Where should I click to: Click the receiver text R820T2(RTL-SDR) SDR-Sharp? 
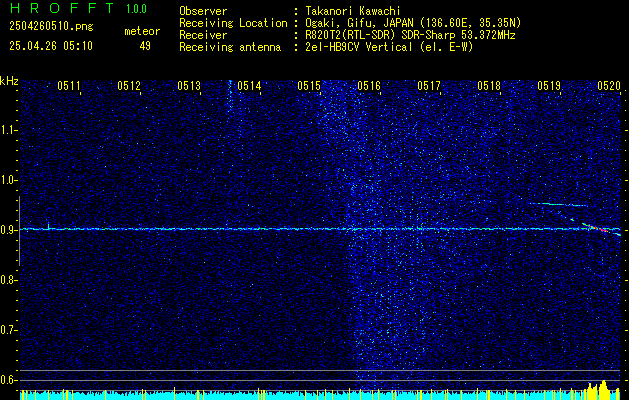click(380, 35)
